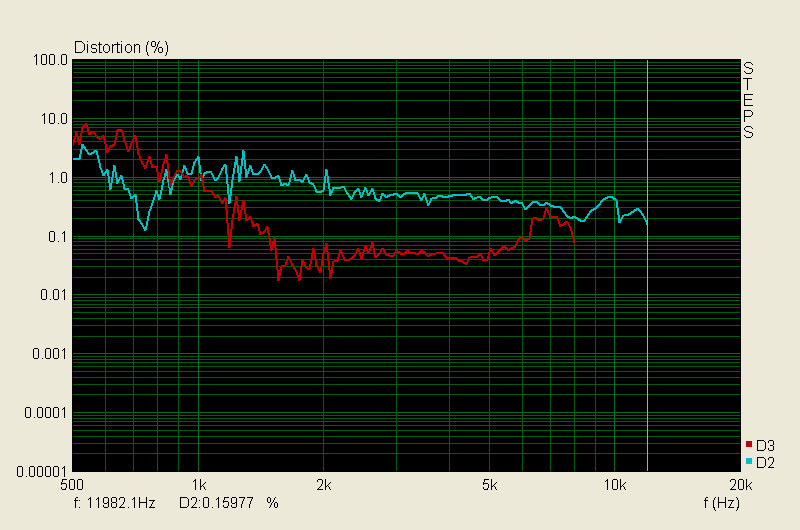Click the 5k x-axis label
Screen dimensions: 800x530
pos(489,485)
